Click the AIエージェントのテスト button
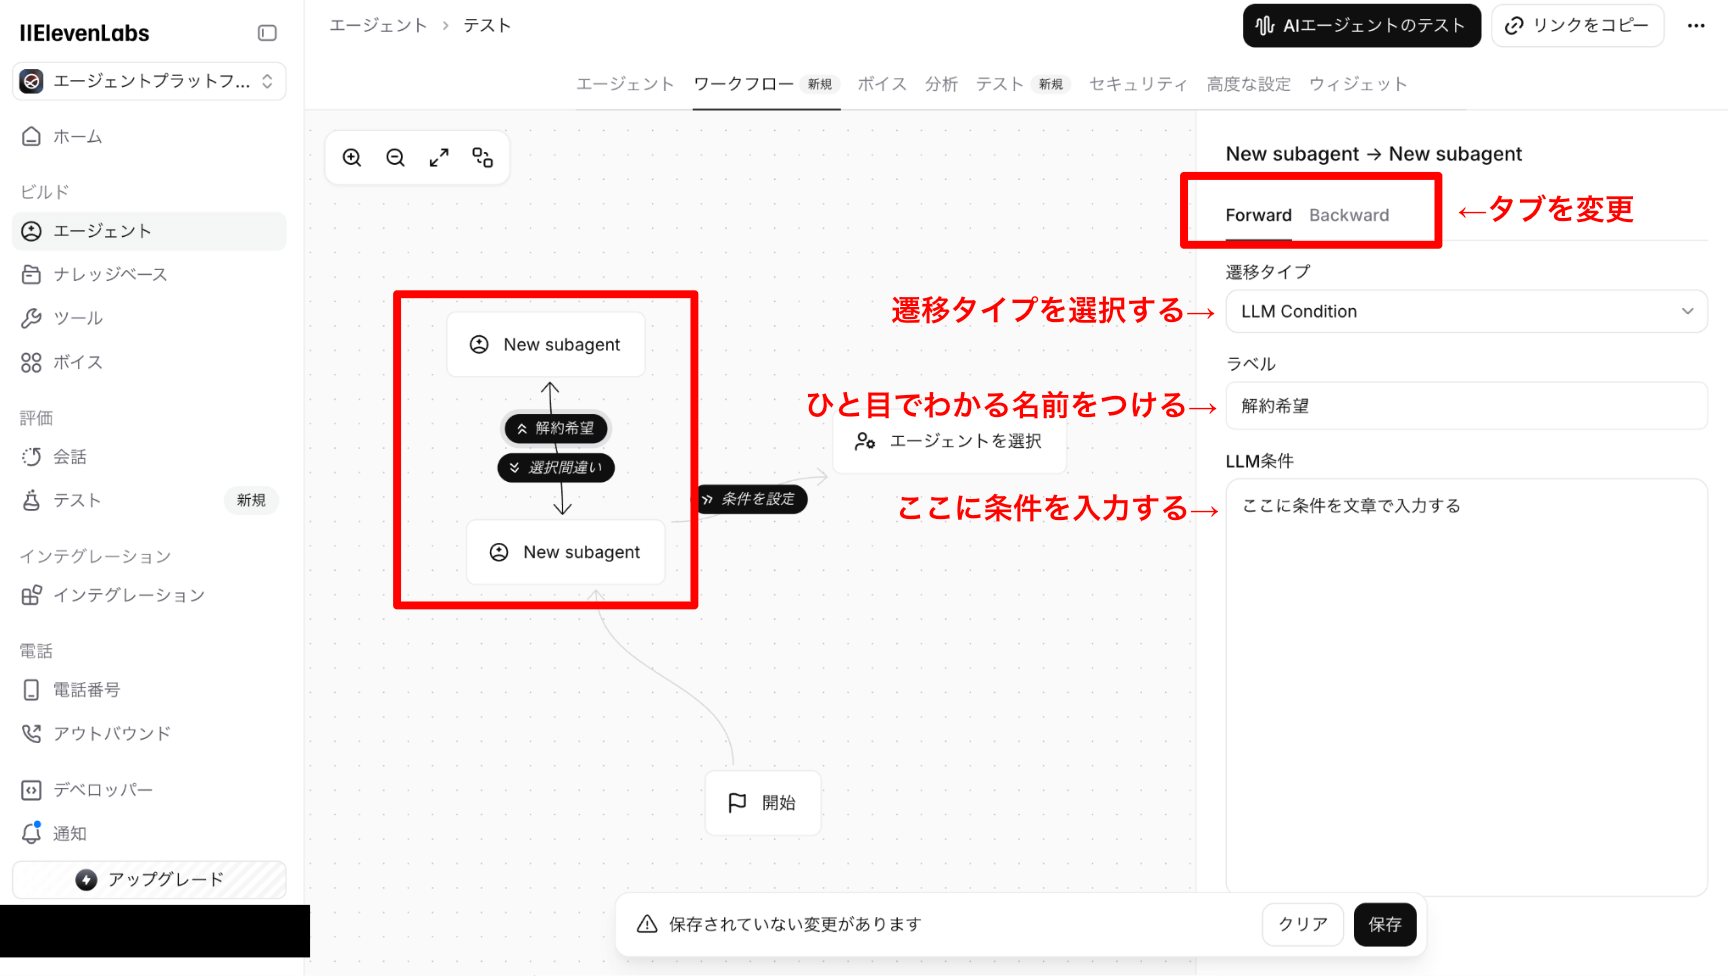 click(1361, 26)
